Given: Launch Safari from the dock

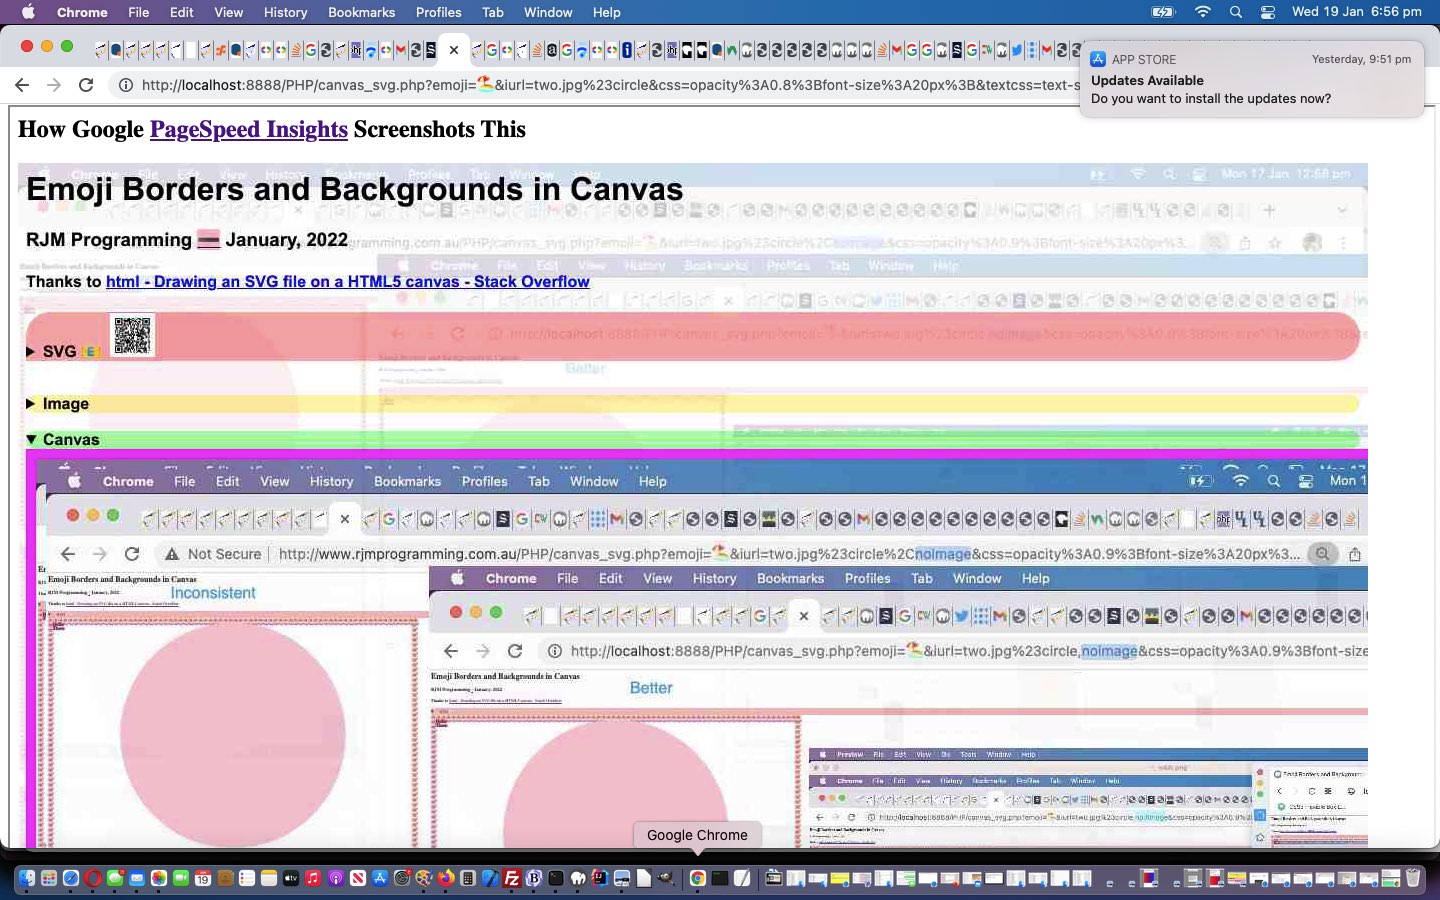Looking at the screenshot, I should click(70, 879).
